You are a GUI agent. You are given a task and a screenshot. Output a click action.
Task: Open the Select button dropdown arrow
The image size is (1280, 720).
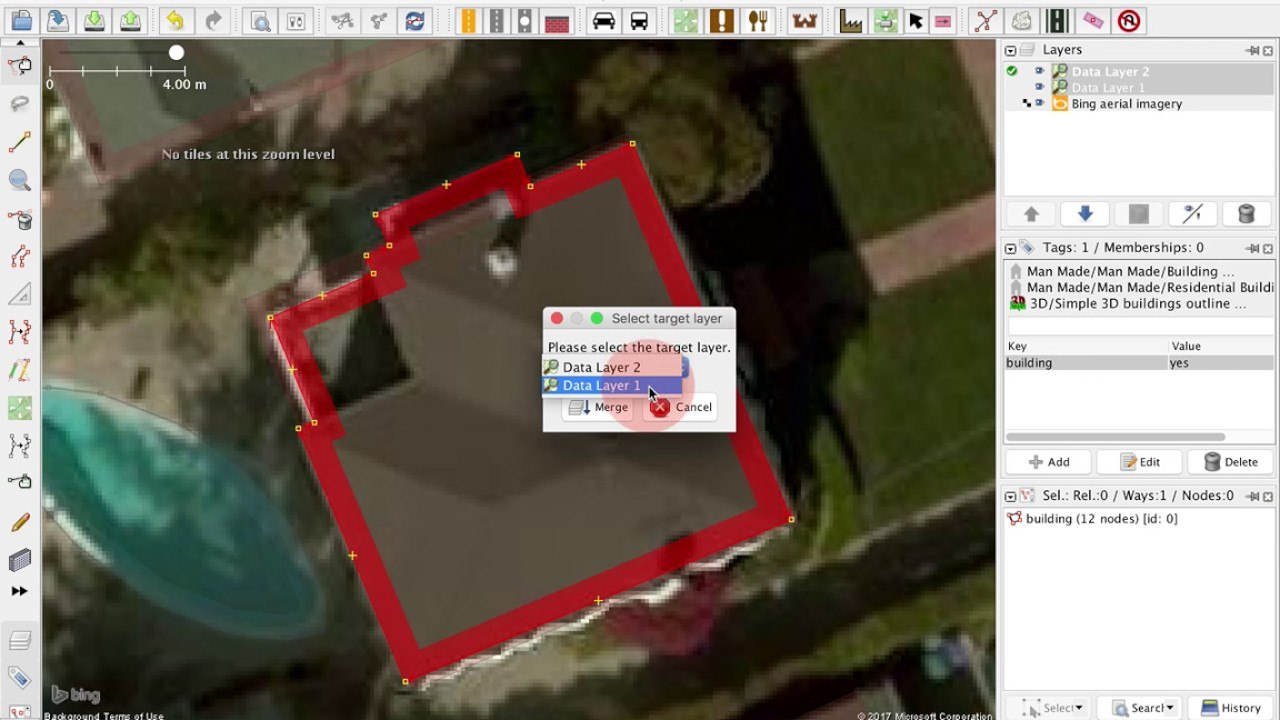1078,708
